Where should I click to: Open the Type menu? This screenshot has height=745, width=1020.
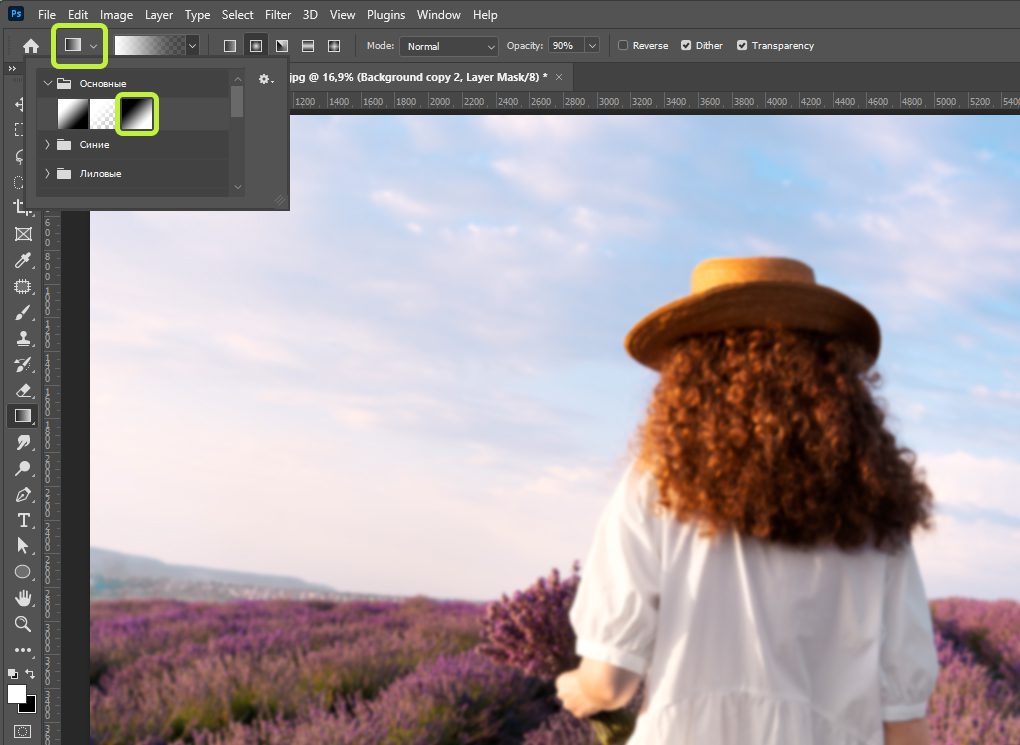pyautogui.click(x=197, y=14)
